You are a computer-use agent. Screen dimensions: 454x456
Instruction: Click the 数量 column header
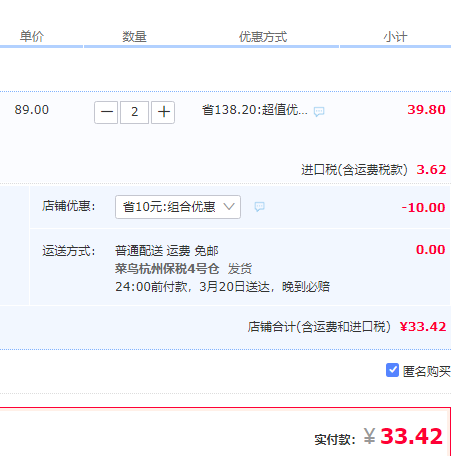(134, 36)
